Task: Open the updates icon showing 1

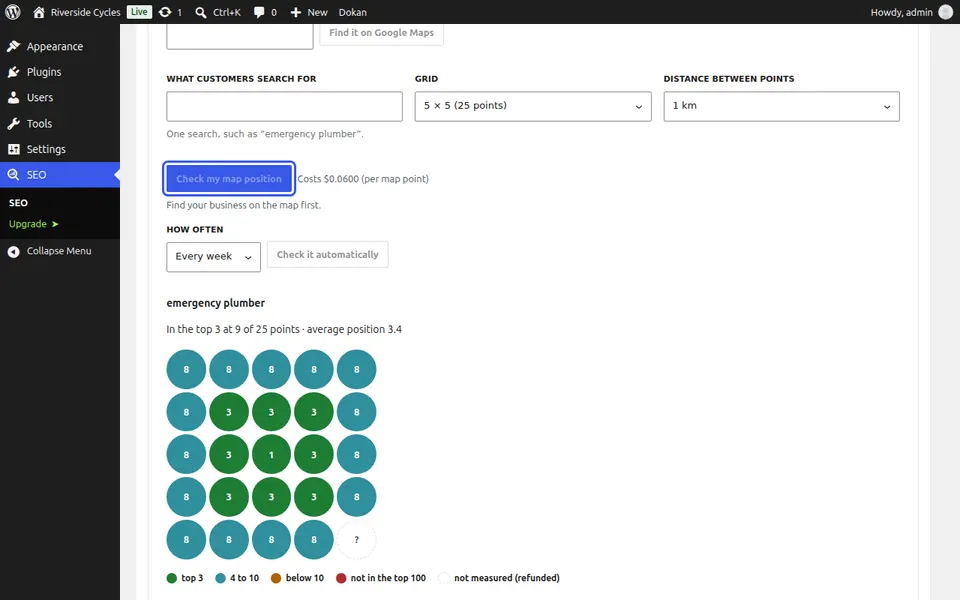Action: (x=165, y=12)
